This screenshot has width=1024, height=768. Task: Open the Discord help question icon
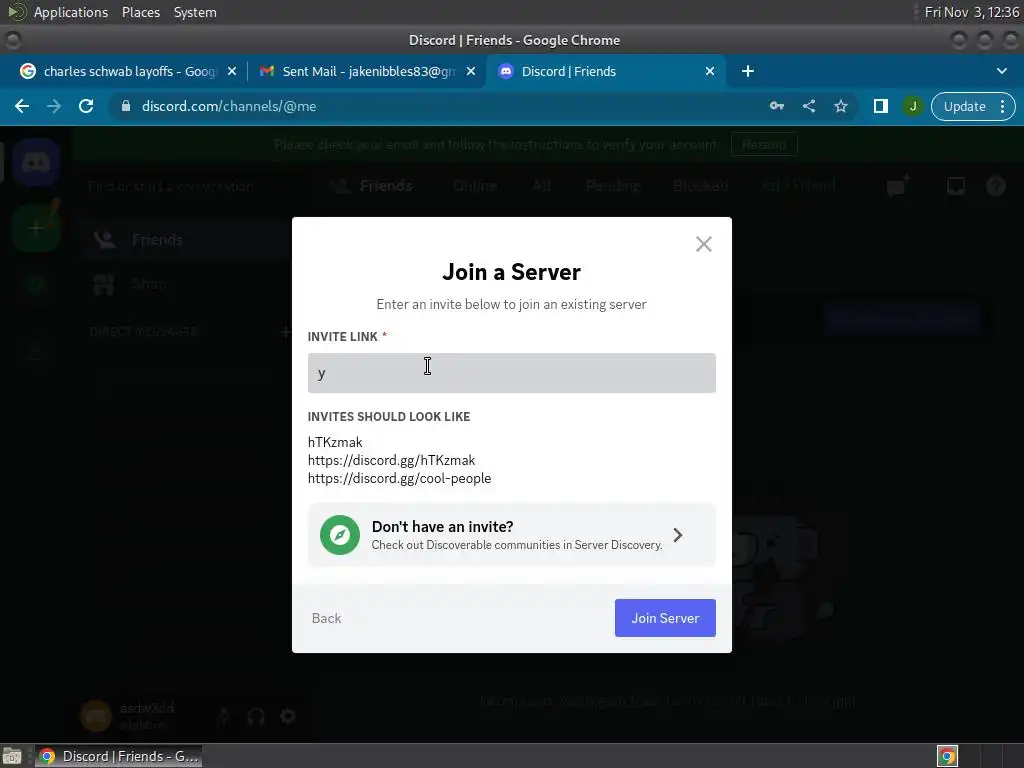[x=995, y=186]
